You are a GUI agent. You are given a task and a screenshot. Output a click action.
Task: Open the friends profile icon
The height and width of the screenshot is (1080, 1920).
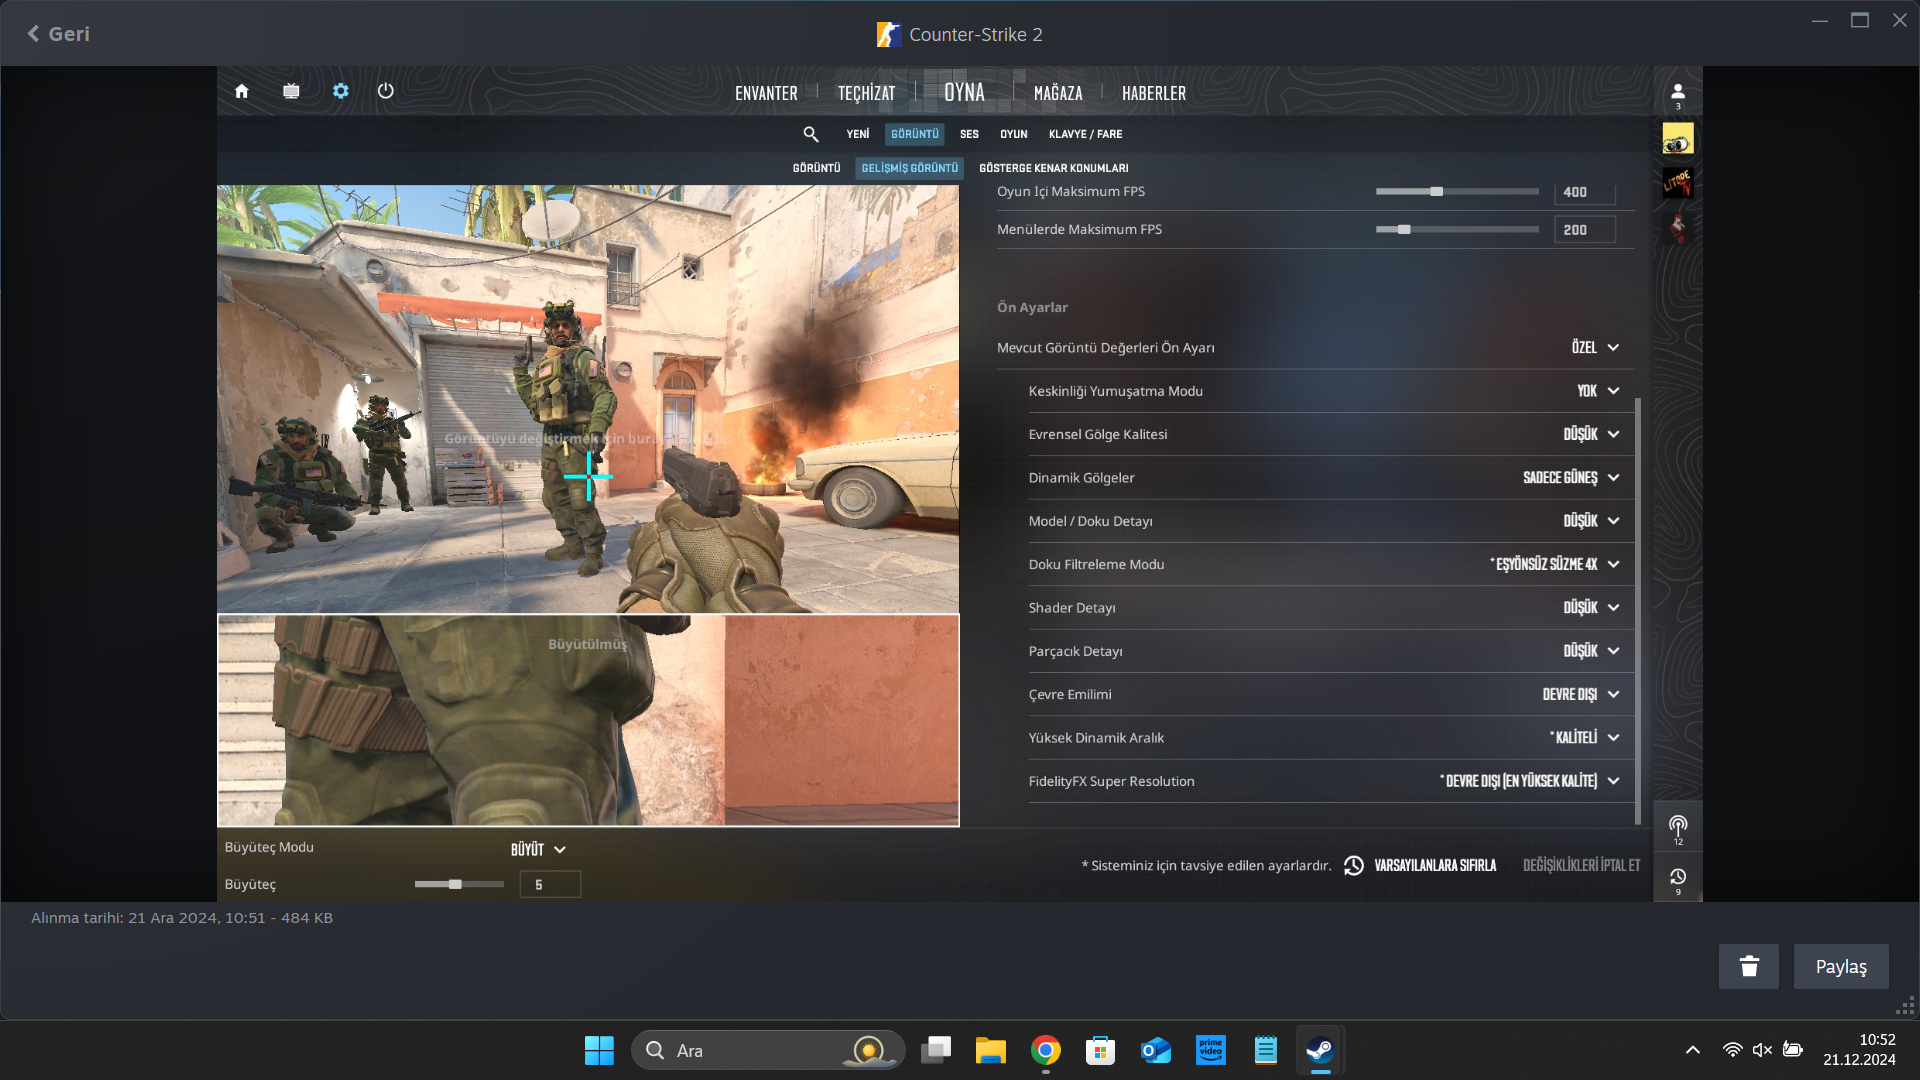click(x=1678, y=93)
